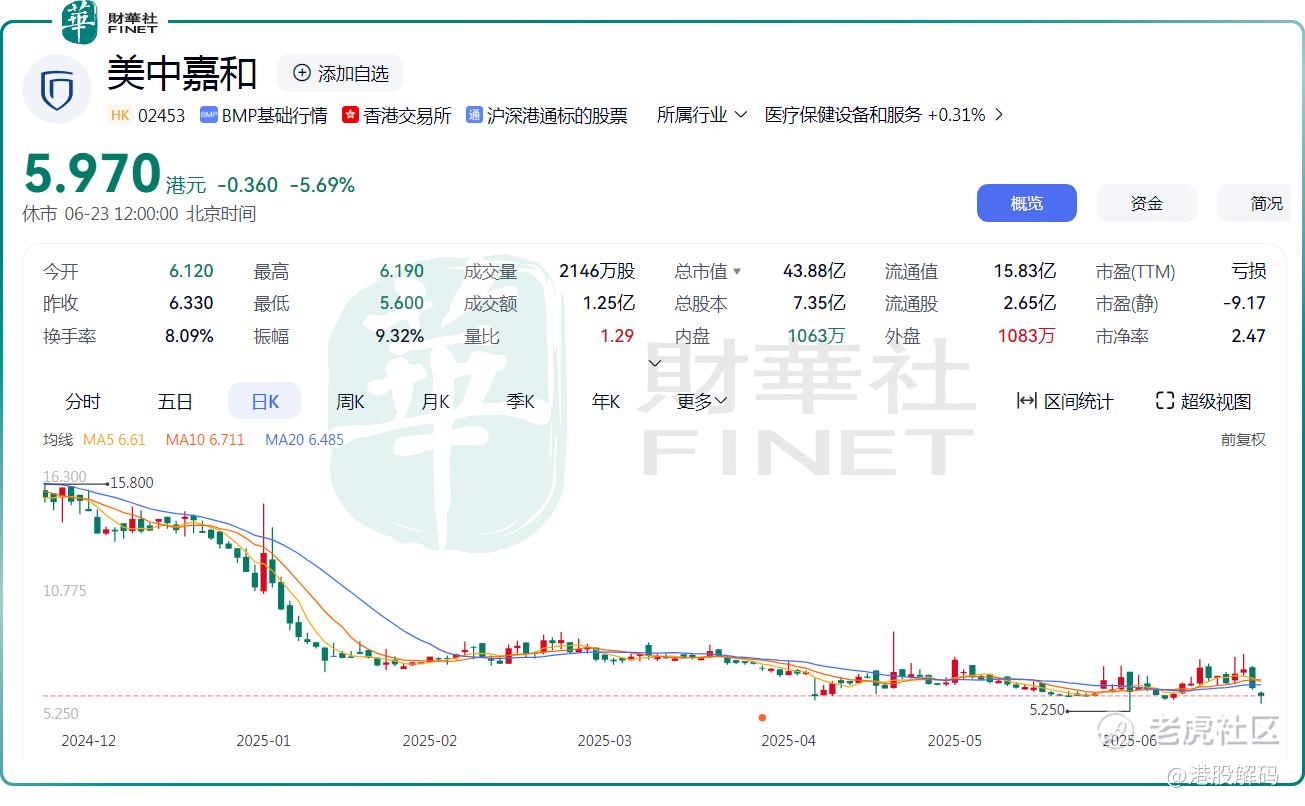Click the 最低 value 5.600
Screen dimensions: 1305x806
point(402,303)
